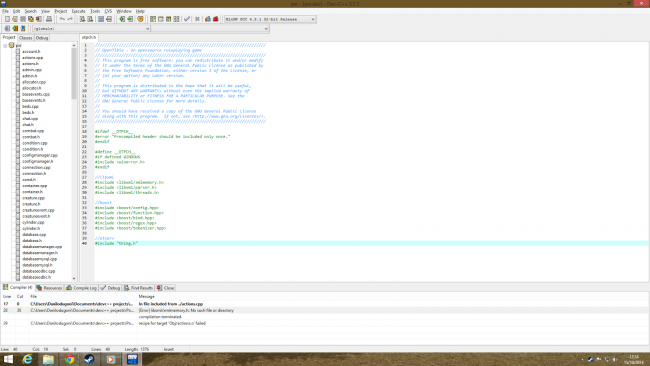Switch to the Debug tab in the left panel
This screenshot has height=366, width=650.
pyautogui.click(x=42, y=38)
